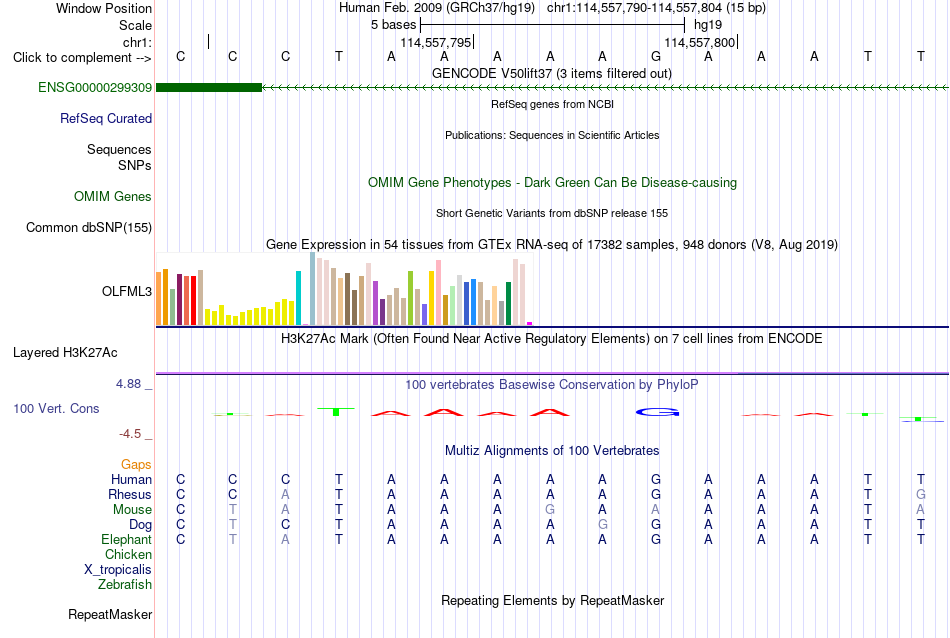Image resolution: width=950 pixels, height=638 pixels.
Task: Click the green T logo with tall bar in PhyloP
Action: tap(336, 411)
